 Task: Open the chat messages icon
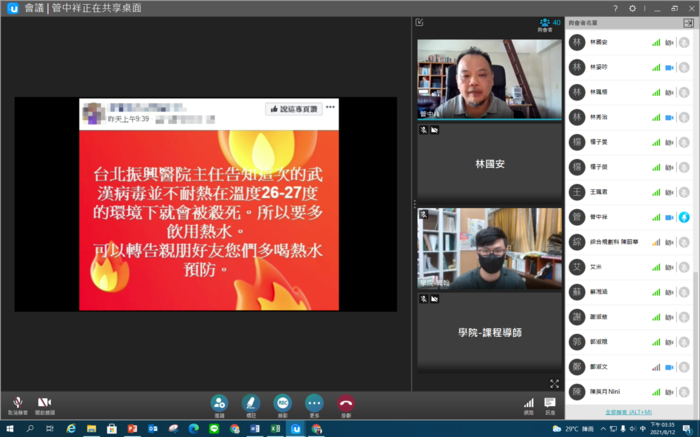(550, 405)
